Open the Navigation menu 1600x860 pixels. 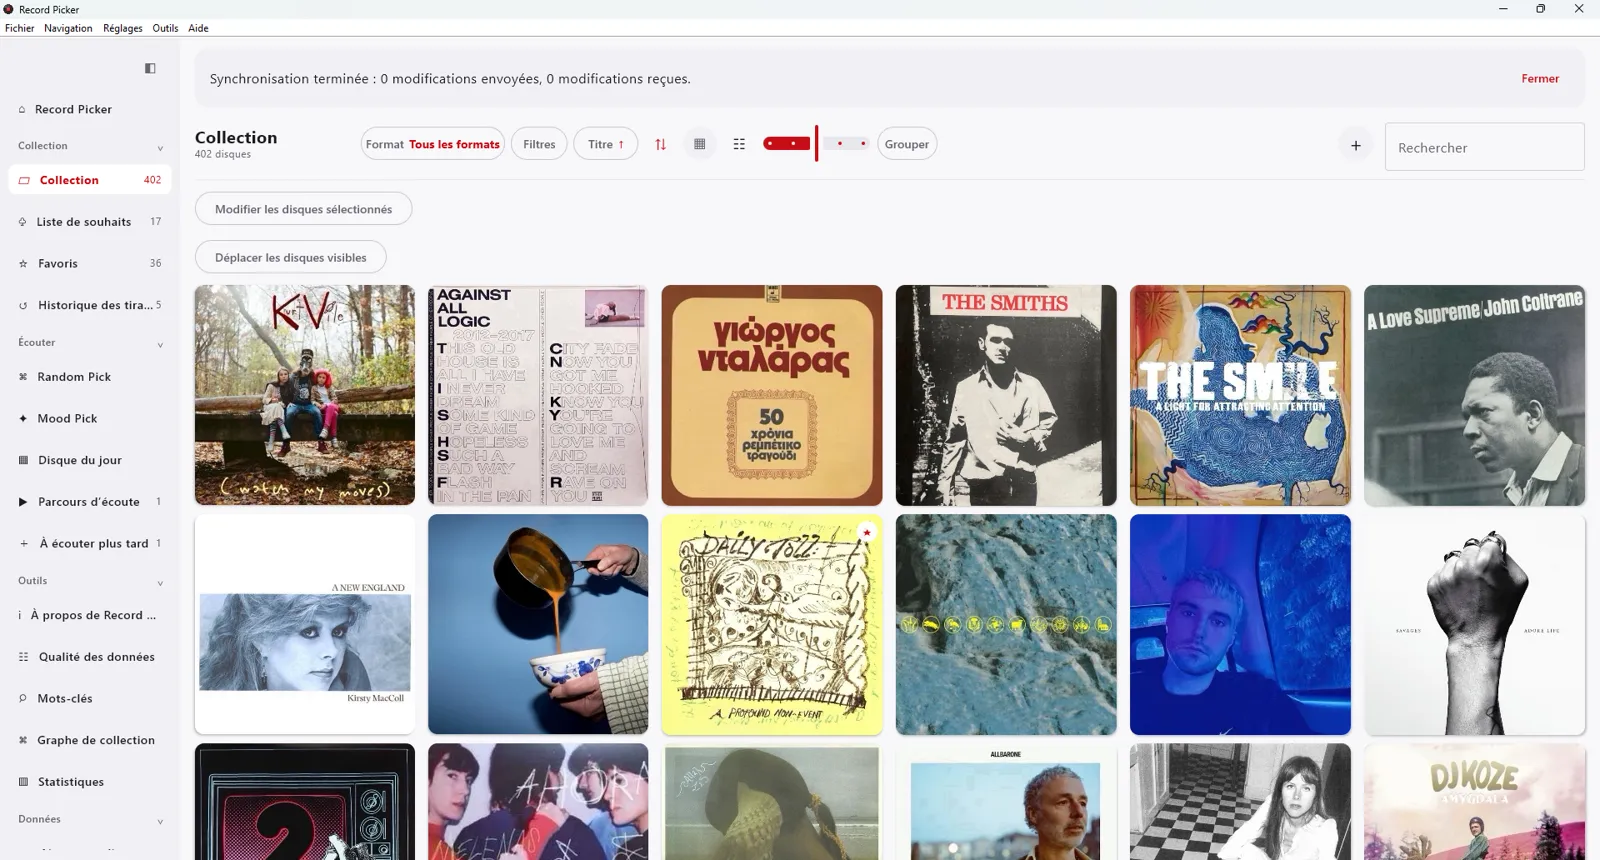point(68,28)
